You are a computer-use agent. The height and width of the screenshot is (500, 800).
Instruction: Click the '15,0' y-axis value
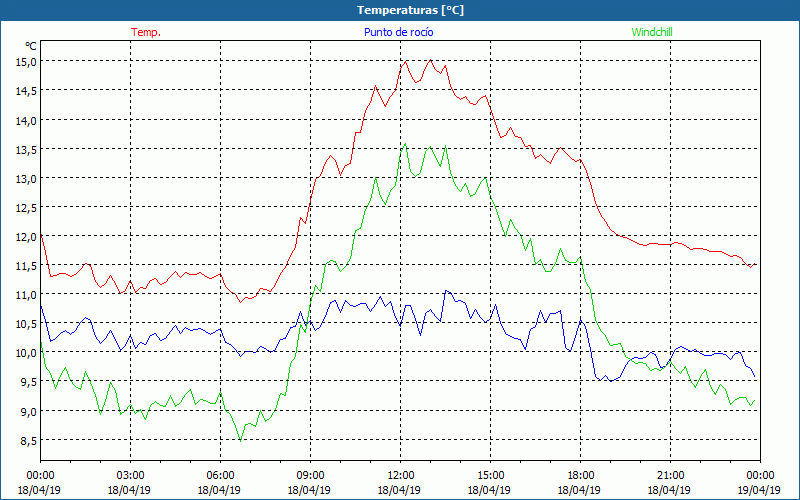(x=27, y=62)
